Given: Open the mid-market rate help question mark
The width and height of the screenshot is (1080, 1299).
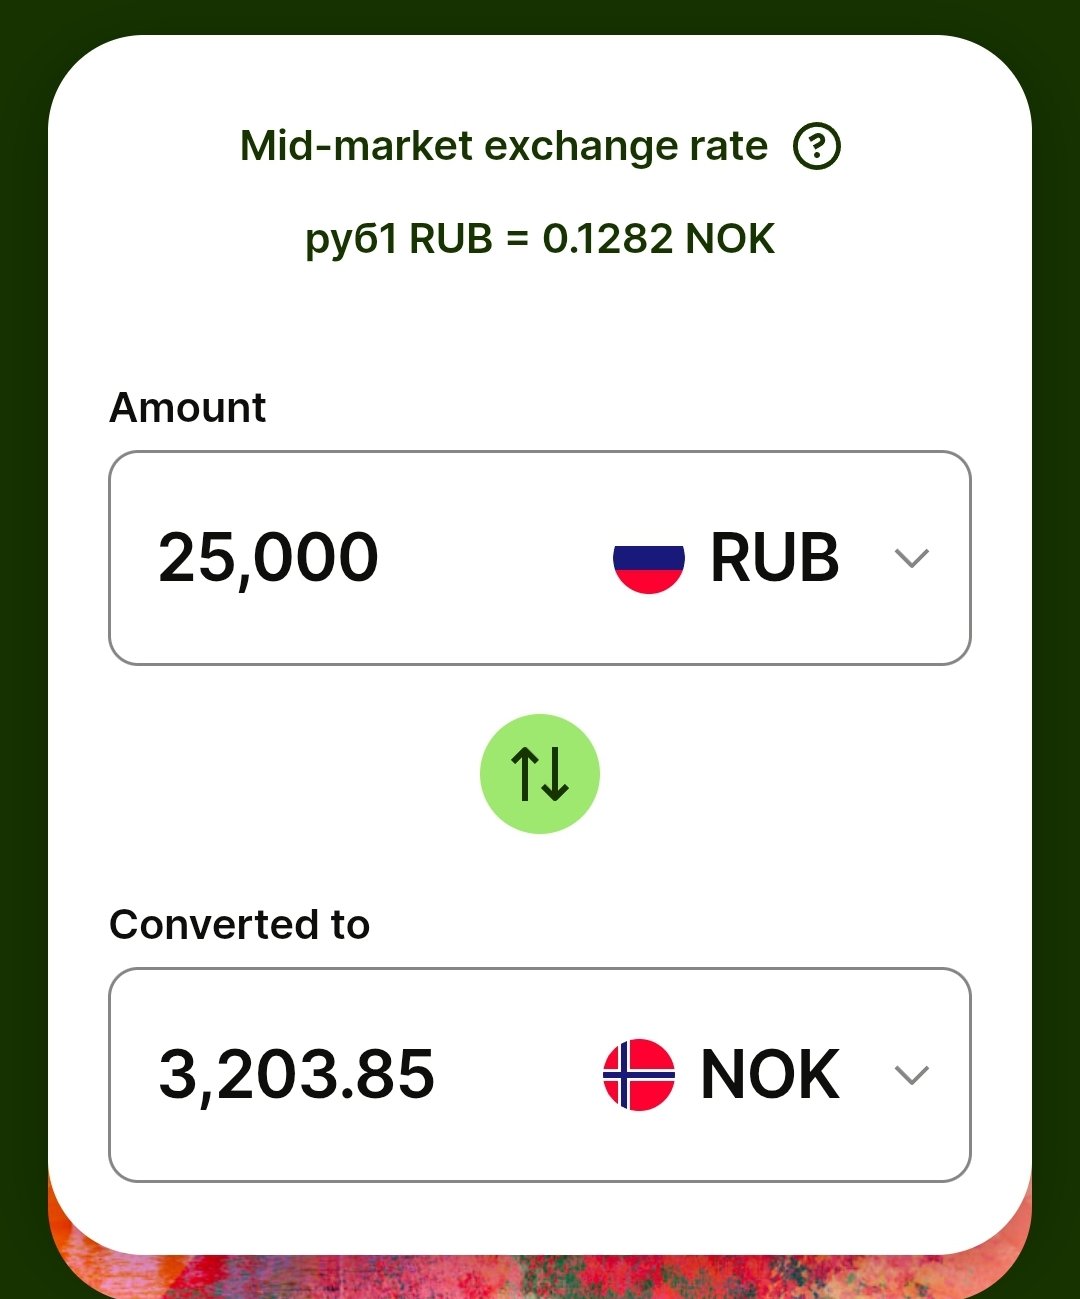Looking at the screenshot, I should pos(817,147).
